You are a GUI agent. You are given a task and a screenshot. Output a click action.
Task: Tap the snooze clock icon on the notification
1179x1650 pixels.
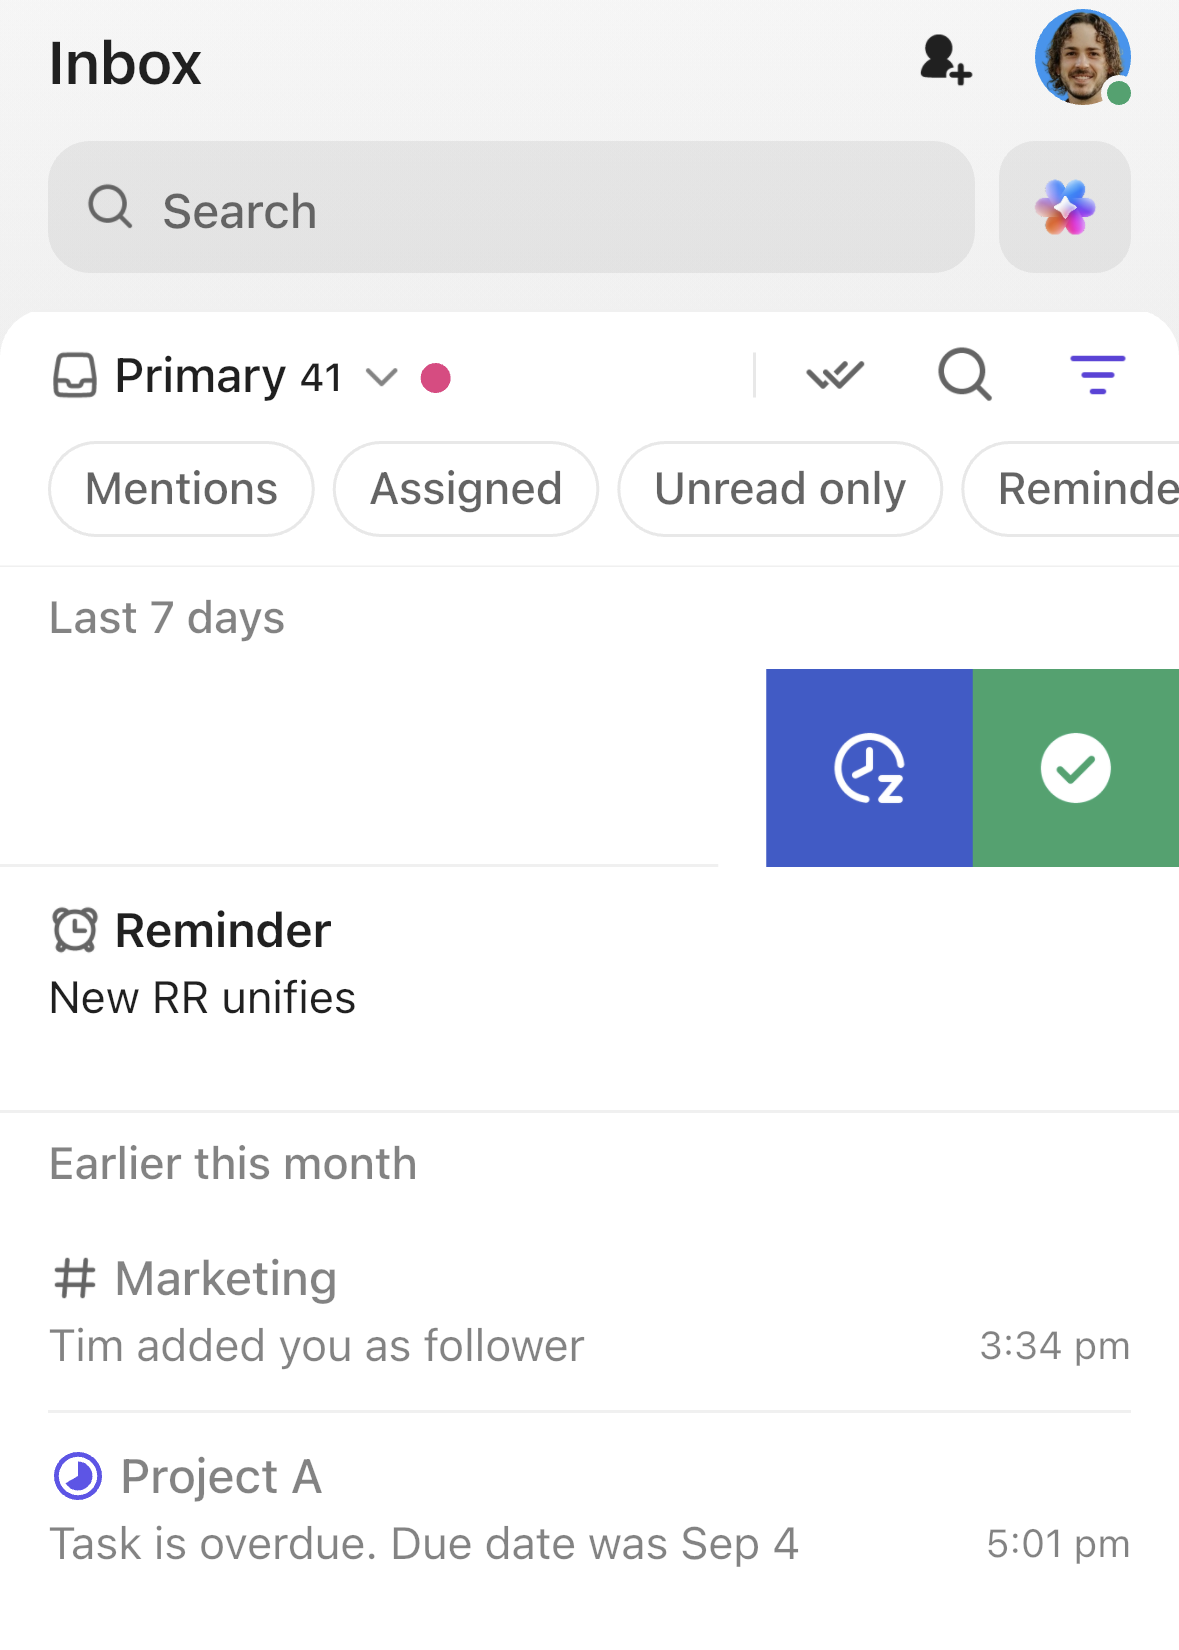pyautogui.click(x=869, y=767)
